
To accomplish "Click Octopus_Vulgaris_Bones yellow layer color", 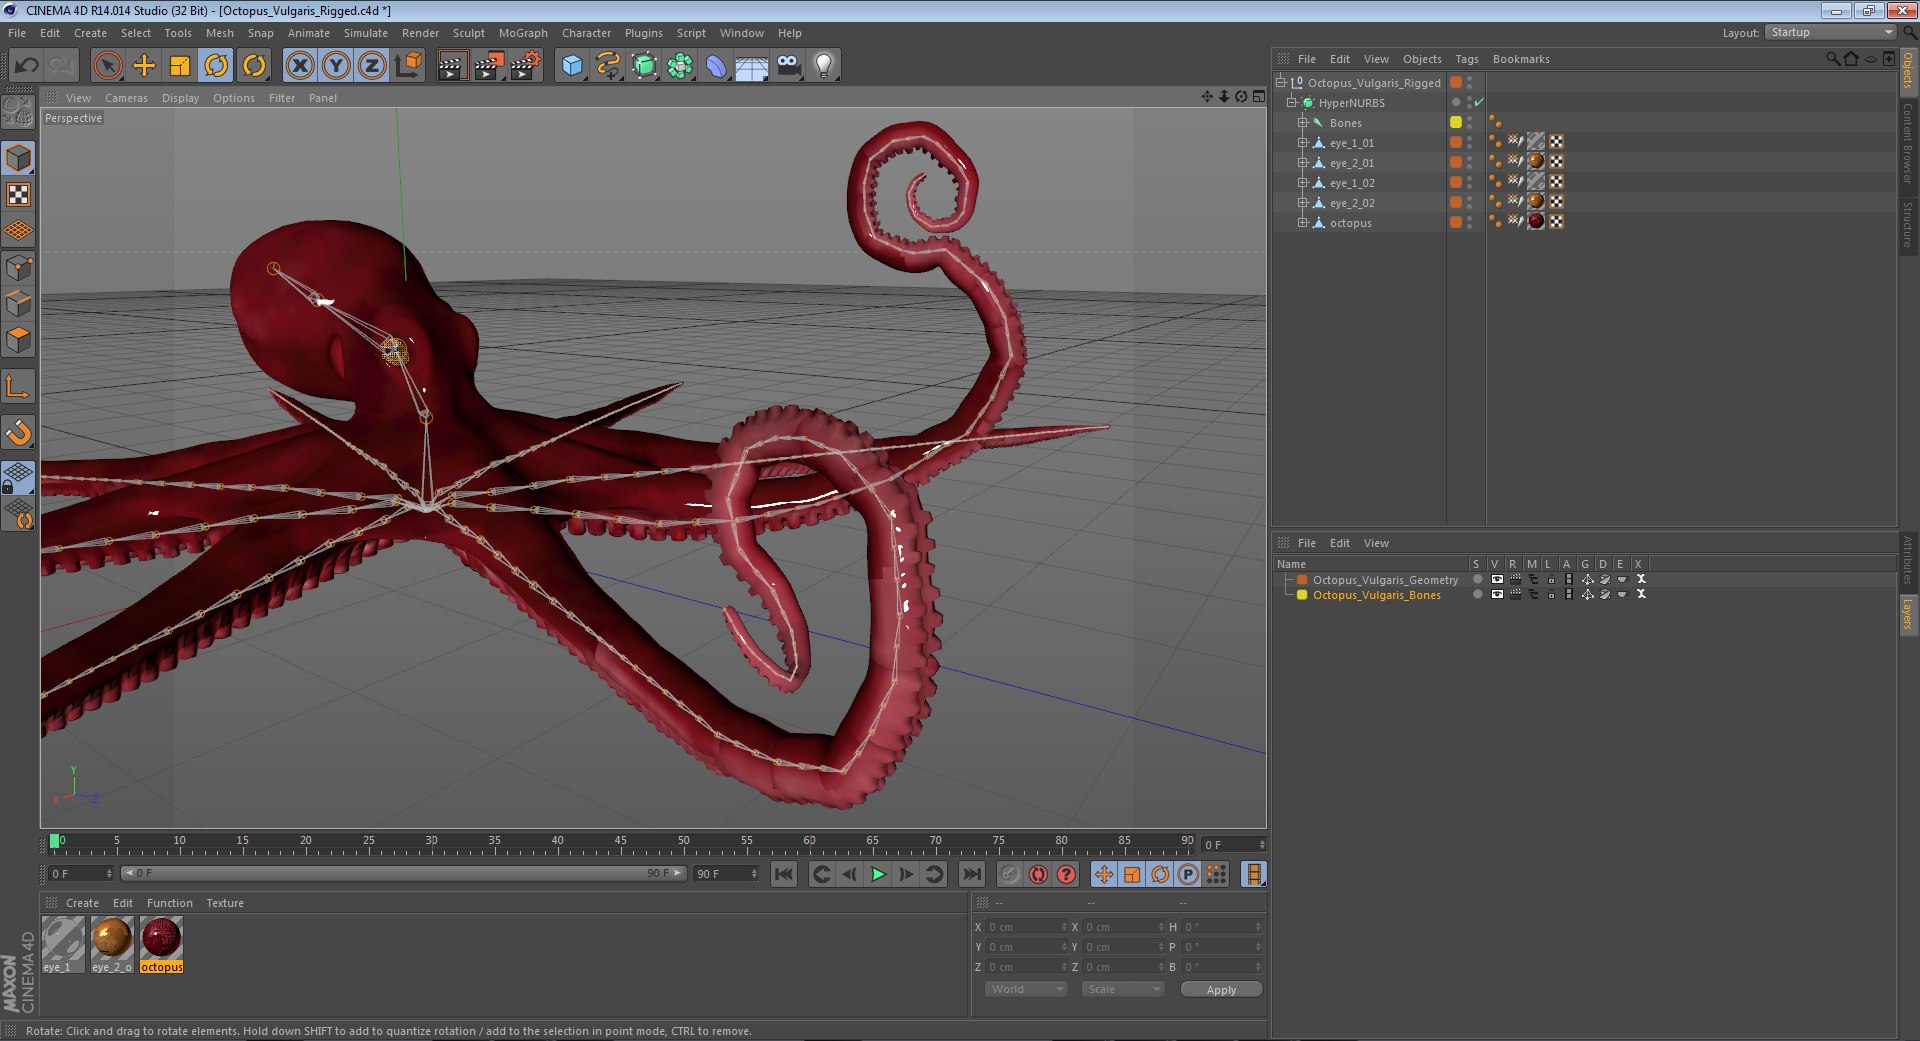I will coord(1302,595).
